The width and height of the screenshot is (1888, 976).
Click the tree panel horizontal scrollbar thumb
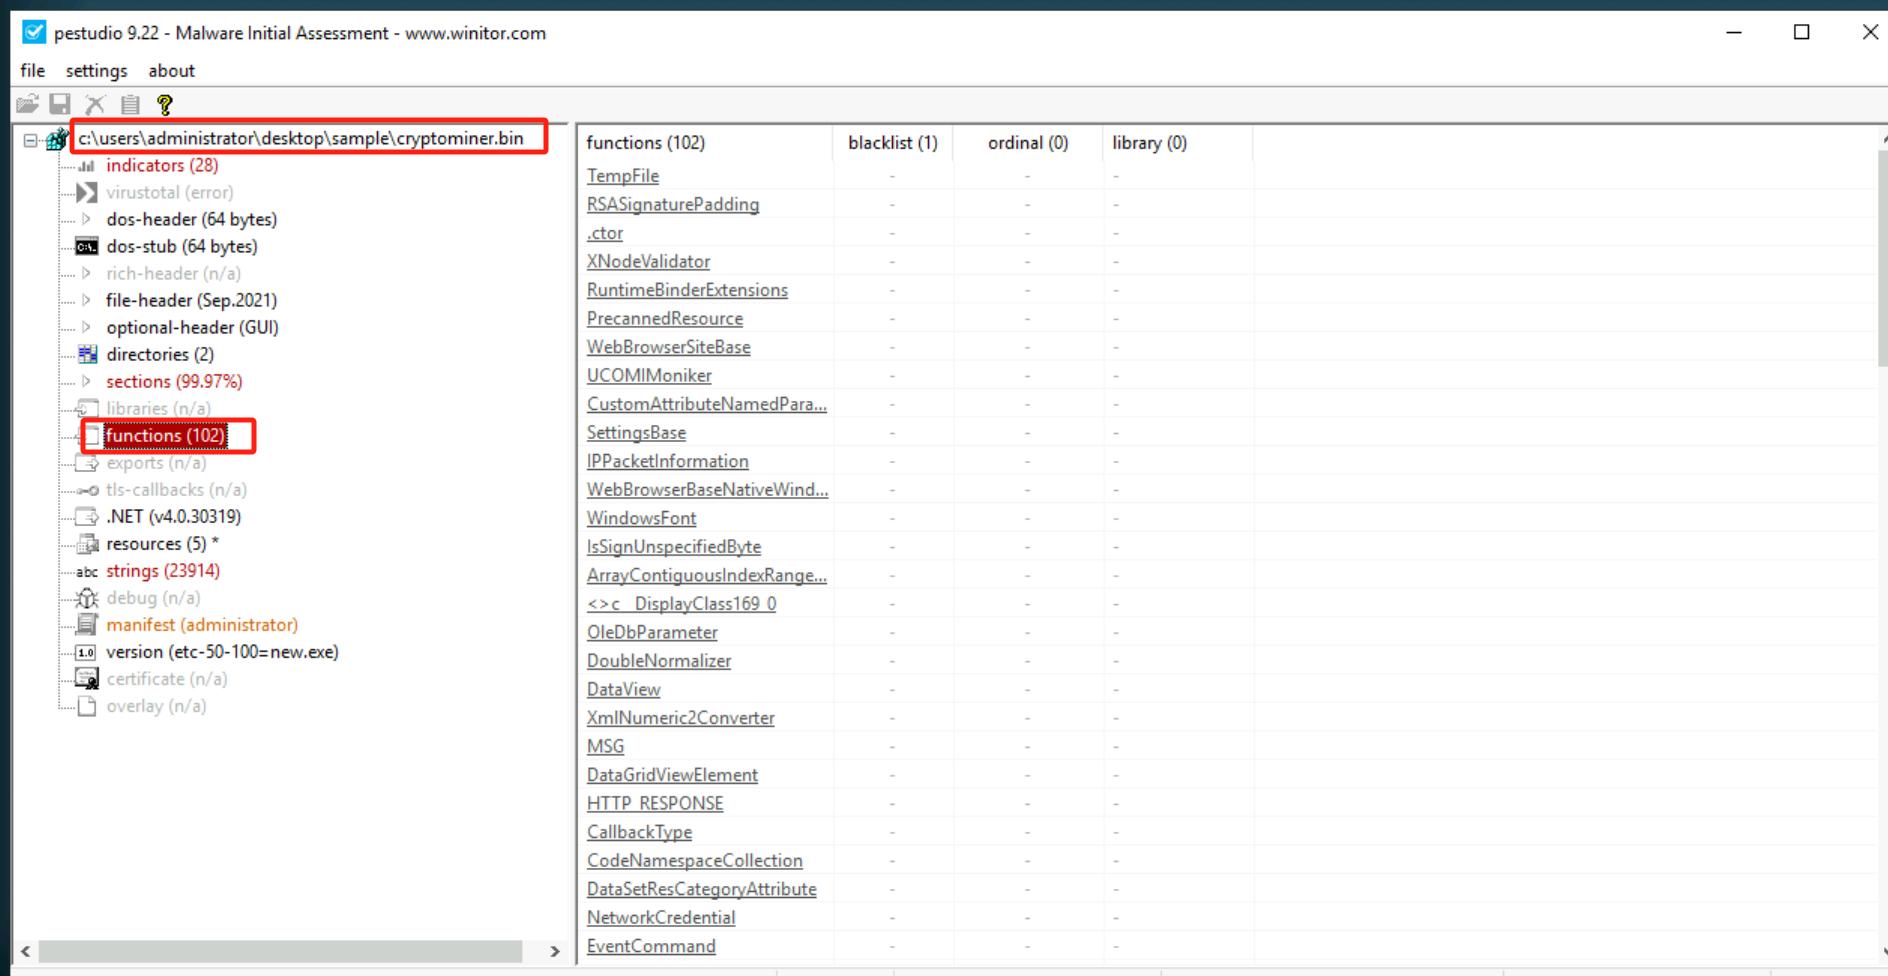click(280, 951)
